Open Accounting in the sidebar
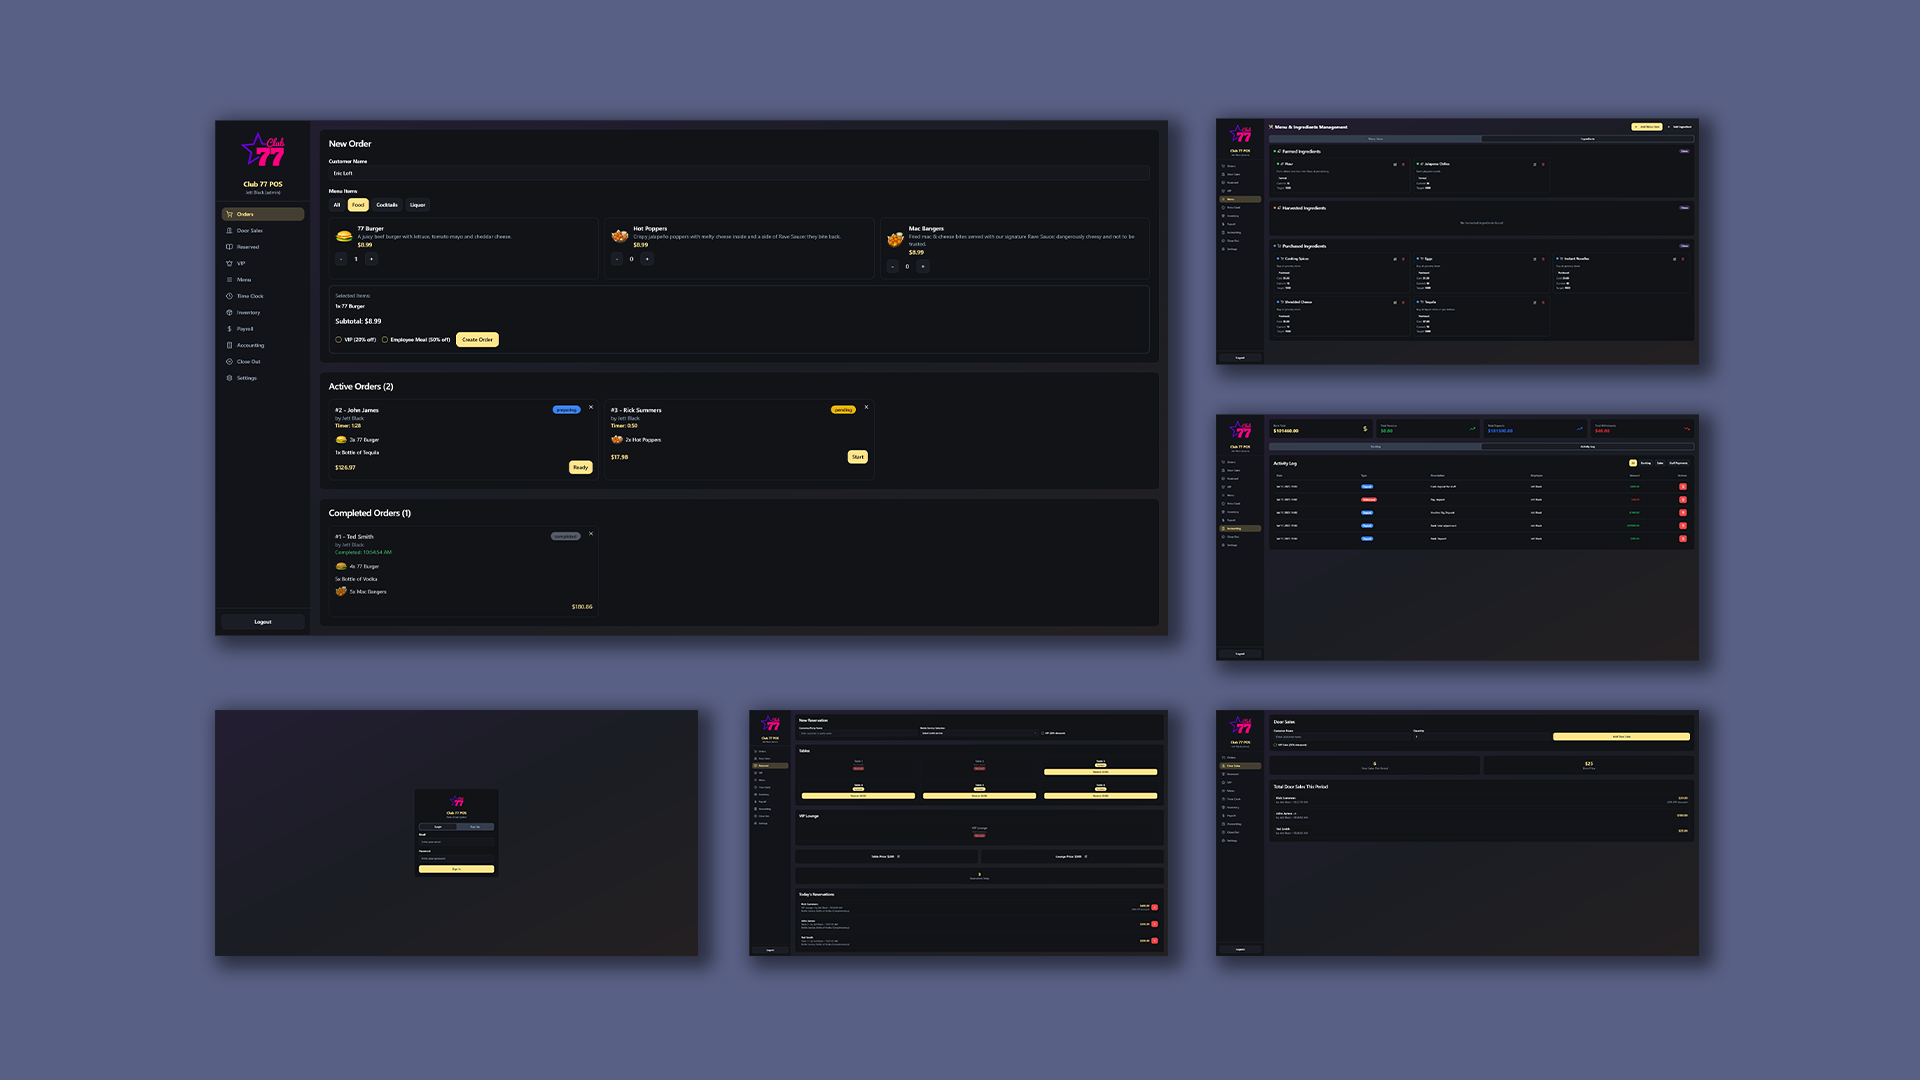 (250, 345)
